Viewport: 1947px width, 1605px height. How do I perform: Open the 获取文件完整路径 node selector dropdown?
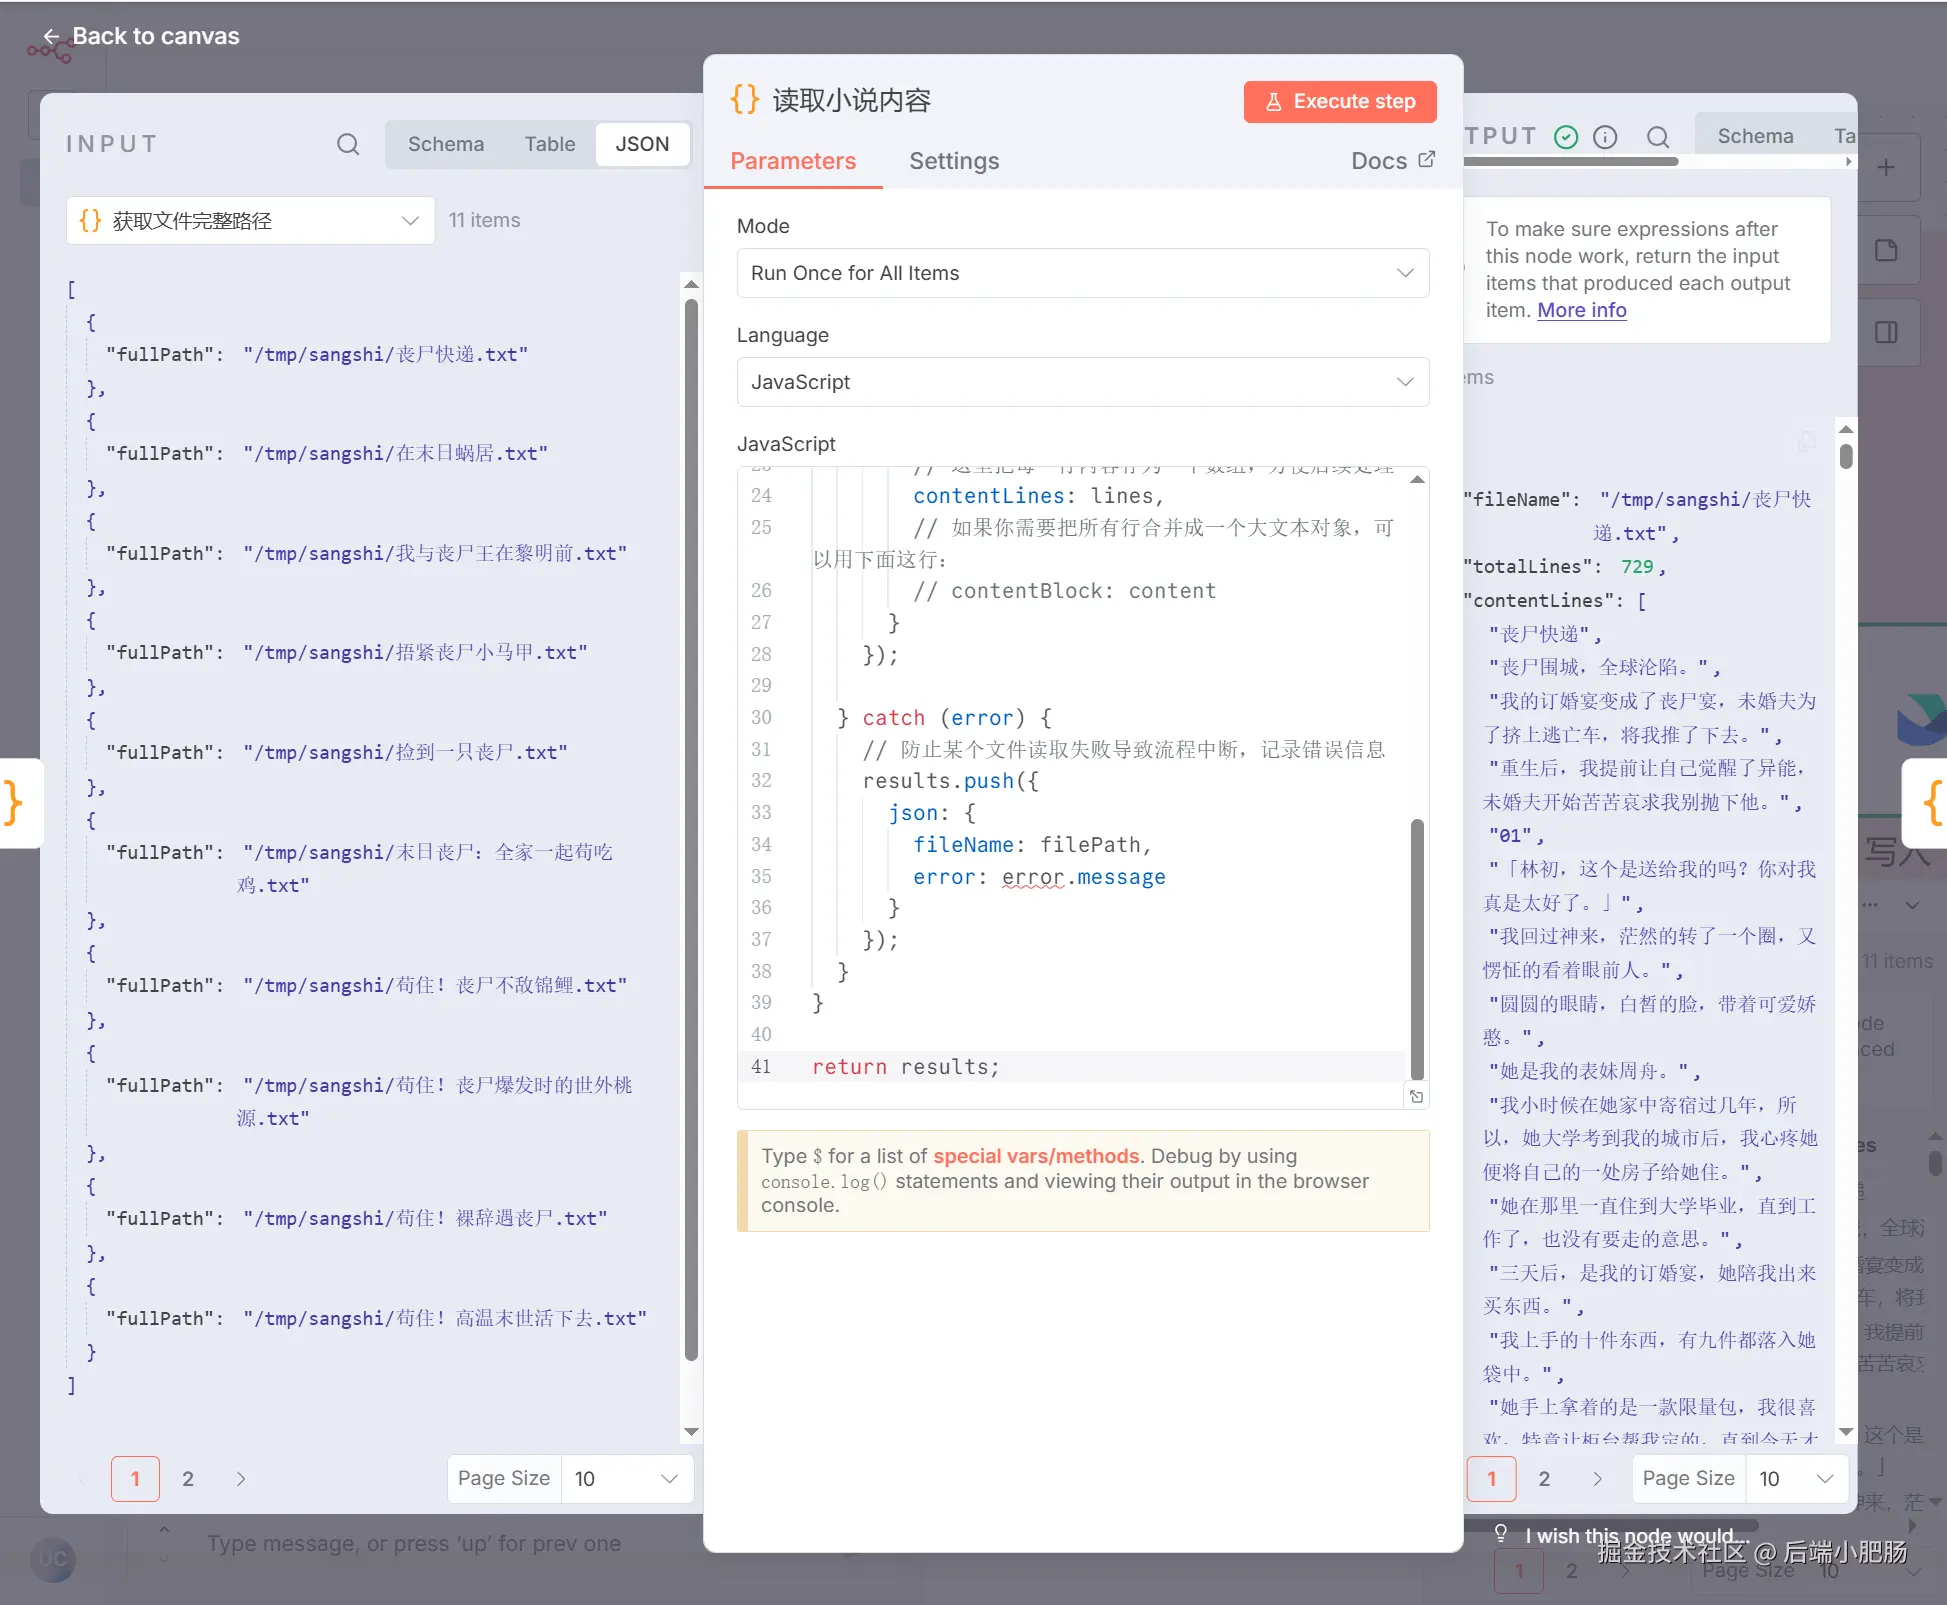coord(250,220)
